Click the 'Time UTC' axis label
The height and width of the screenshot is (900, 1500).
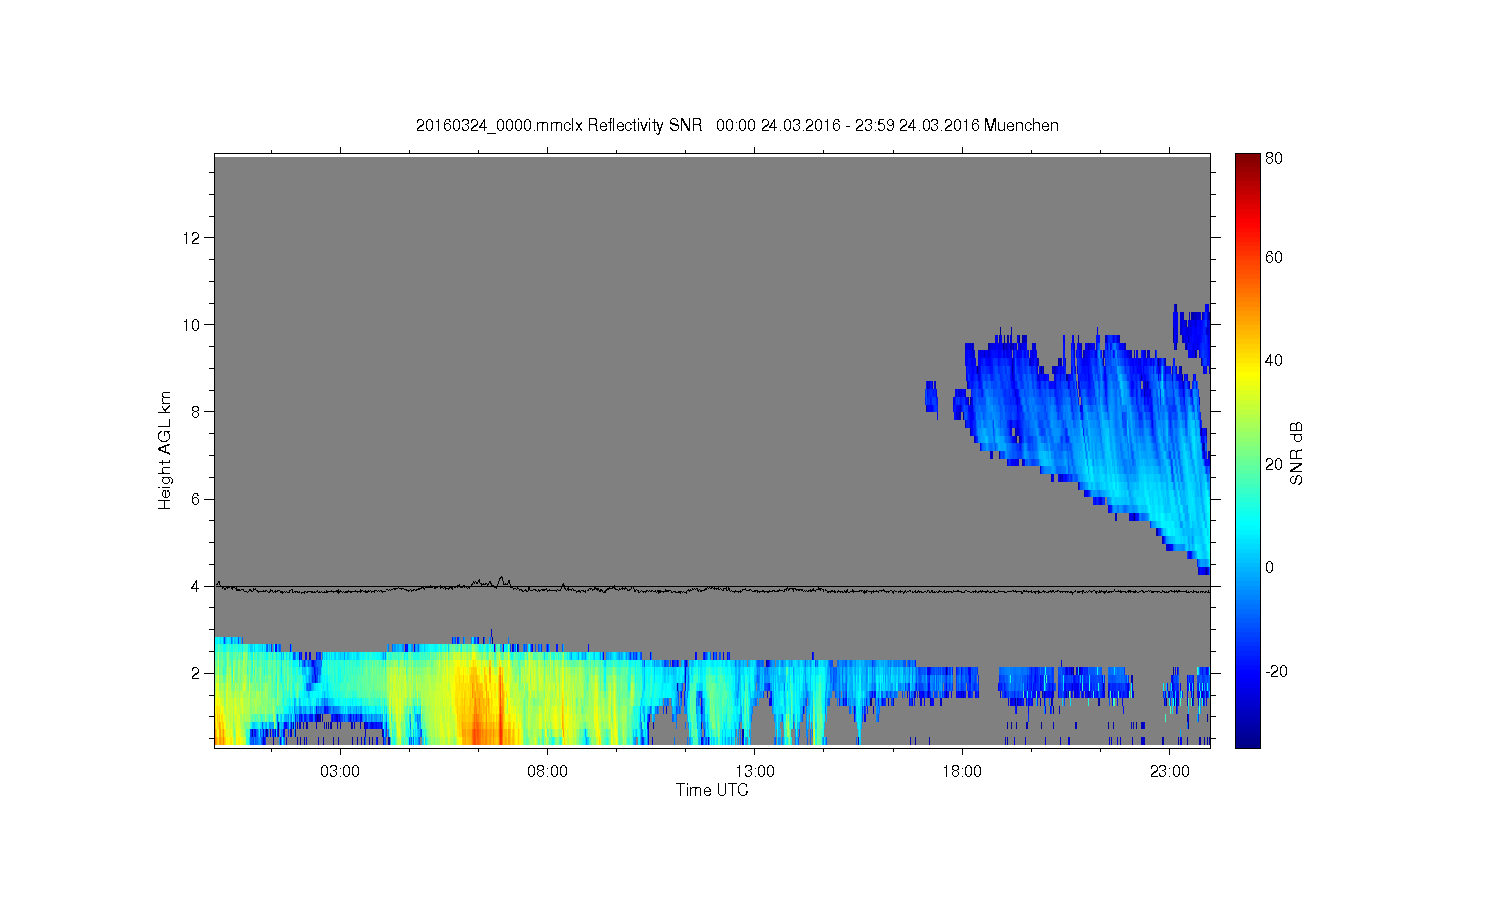(x=712, y=790)
